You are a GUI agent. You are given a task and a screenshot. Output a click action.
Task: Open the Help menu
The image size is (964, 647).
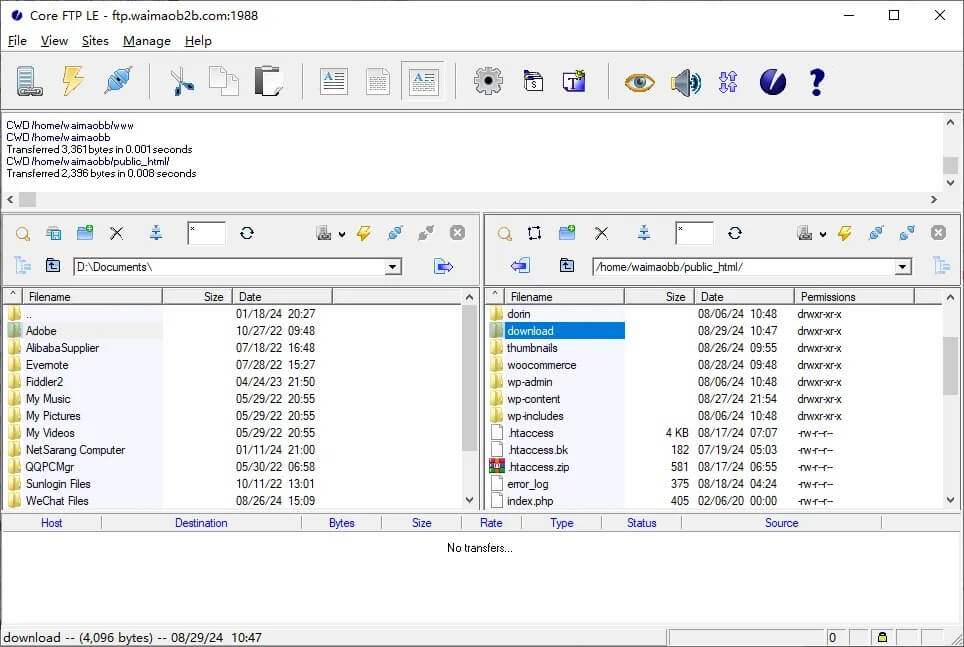pos(198,41)
